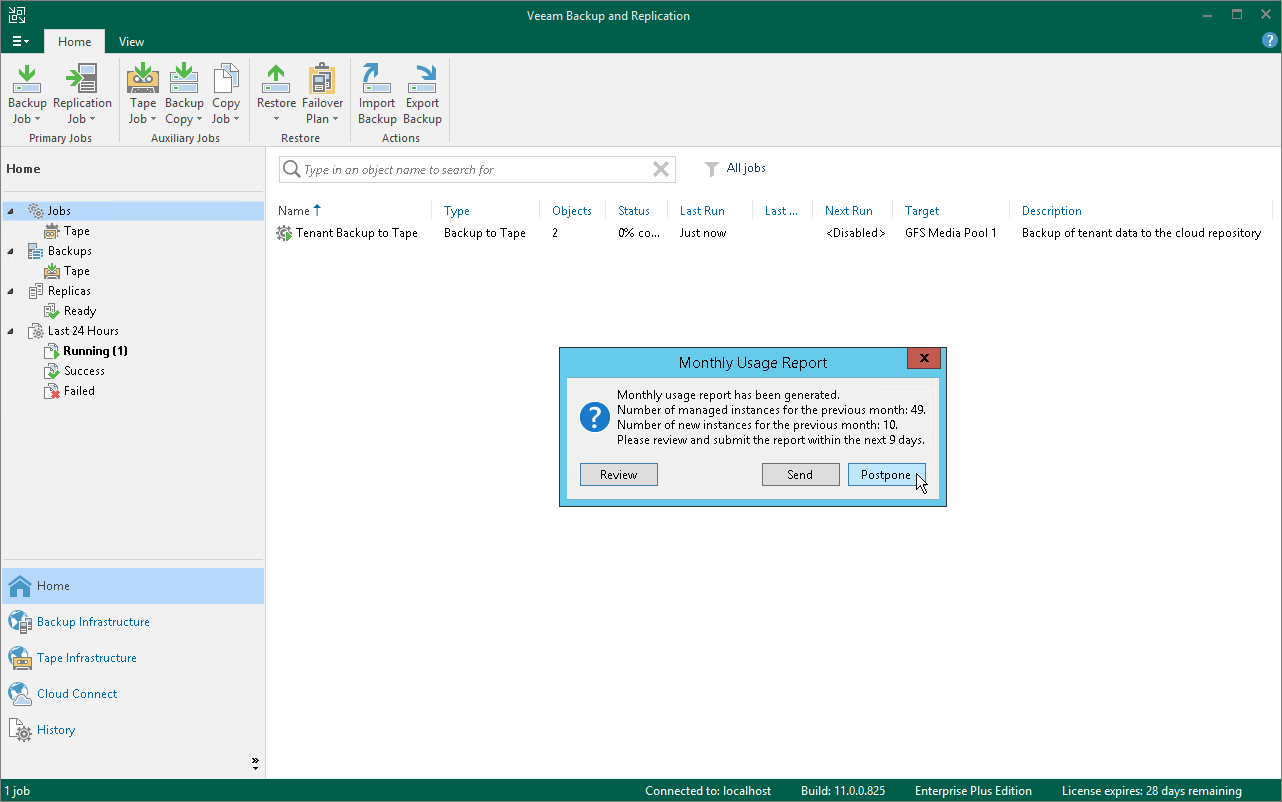The width and height of the screenshot is (1282, 802).
Task: Open the Replication Job ribbon button
Action: [x=82, y=95]
